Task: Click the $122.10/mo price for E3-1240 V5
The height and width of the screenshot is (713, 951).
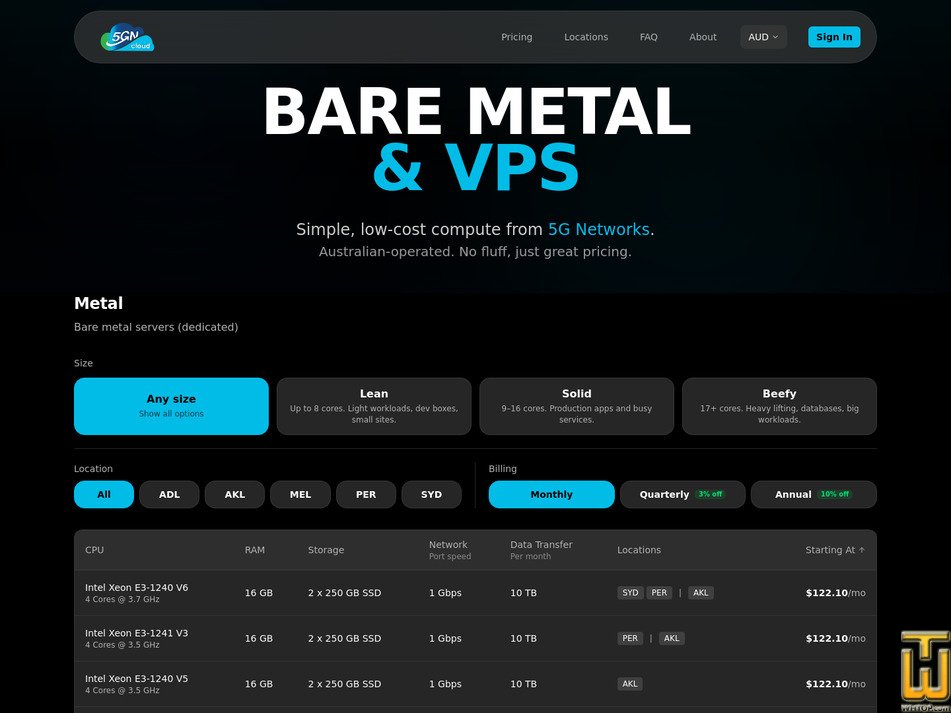Action: point(835,684)
